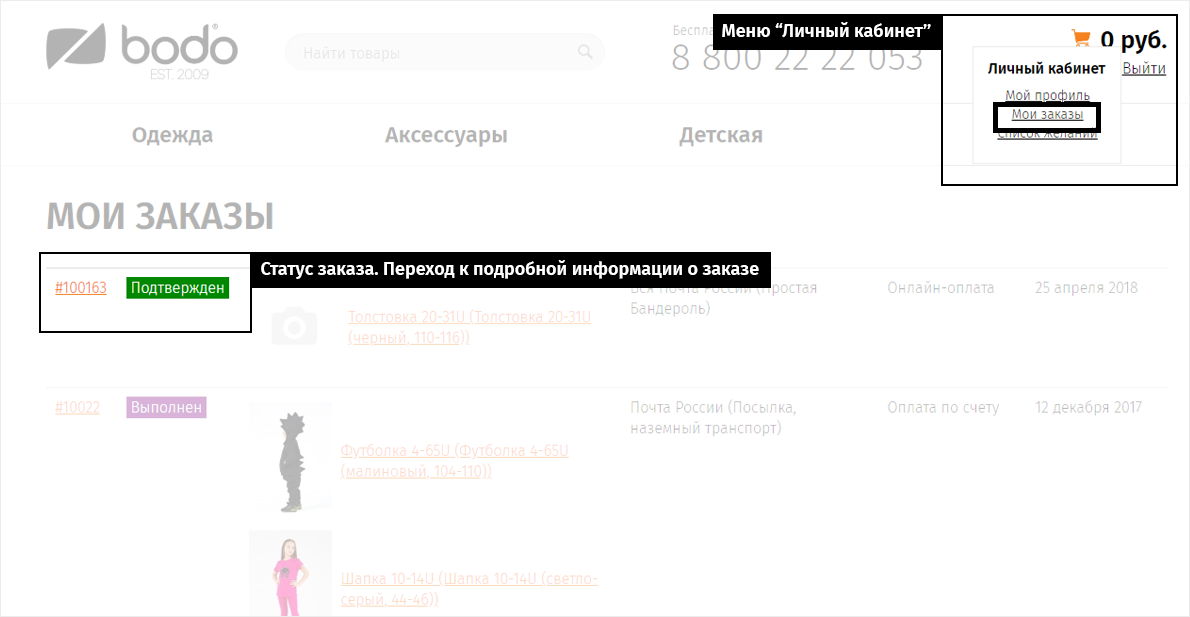Open the Одежда category
This screenshot has height=617, width=1190.
tap(172, 135)
